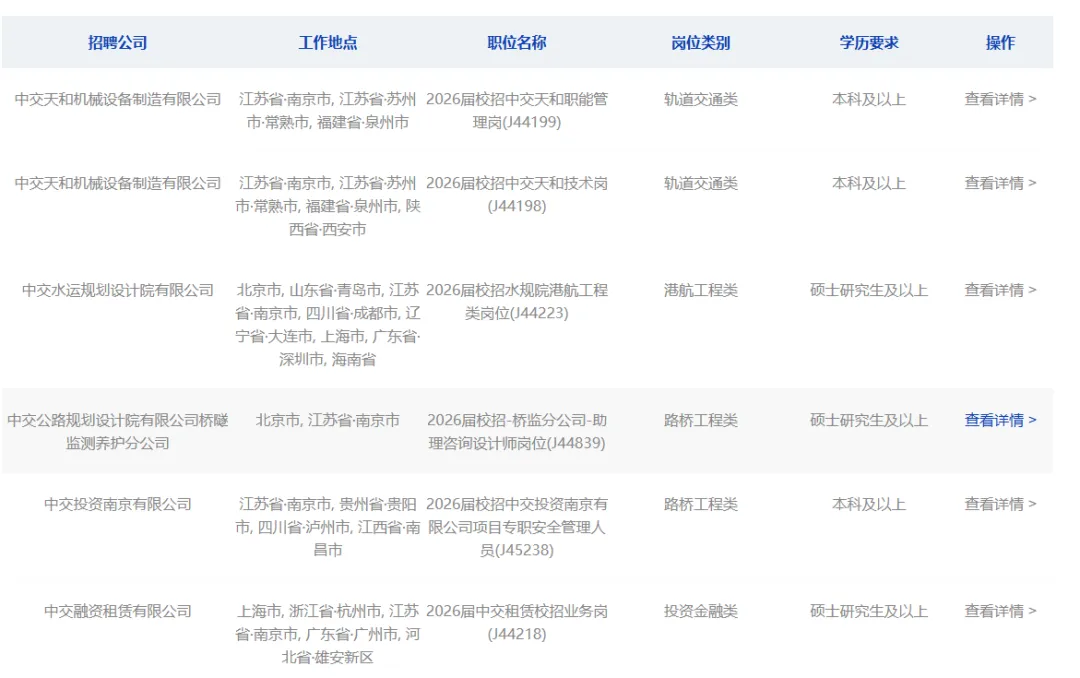
Task: Click 轨道交通类 in the J44198 row
Action: click(700, 183)
